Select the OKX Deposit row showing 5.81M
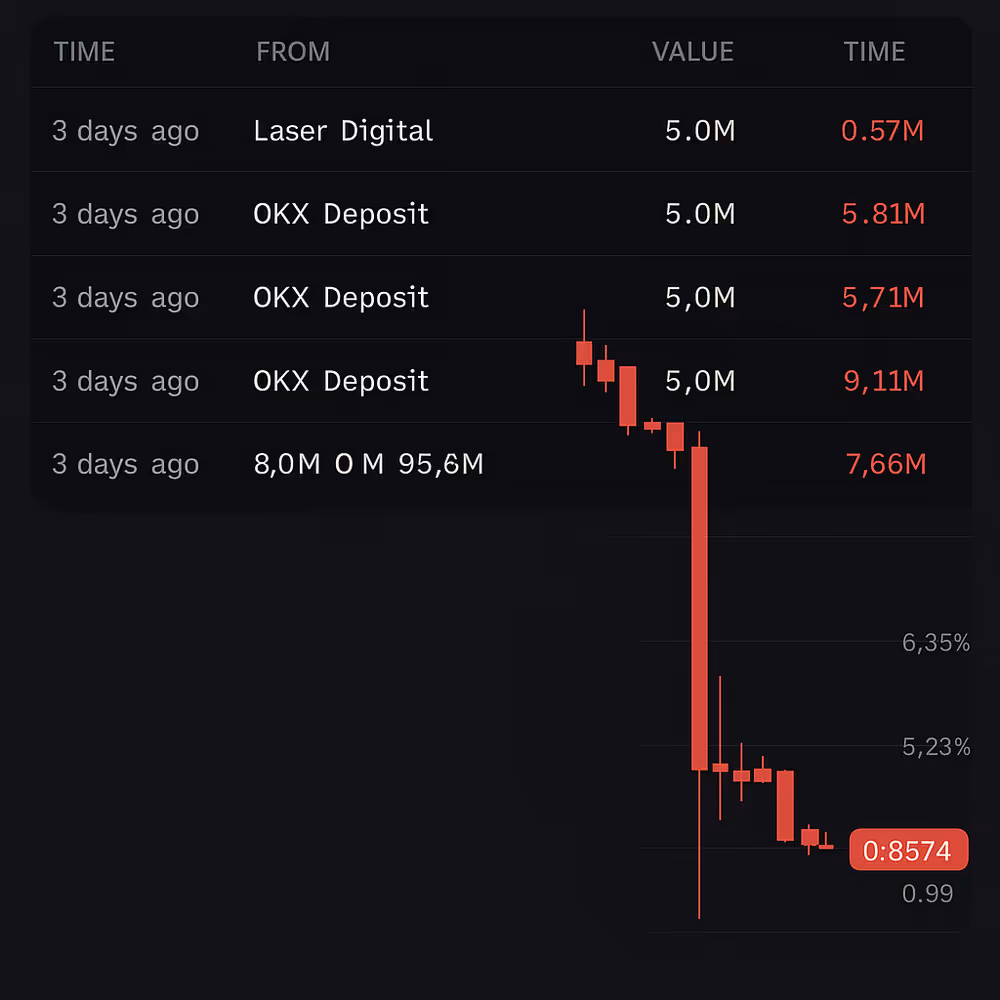This screenshot has height=1000, width=1000. pyautogui.click(x=341, y=214)
